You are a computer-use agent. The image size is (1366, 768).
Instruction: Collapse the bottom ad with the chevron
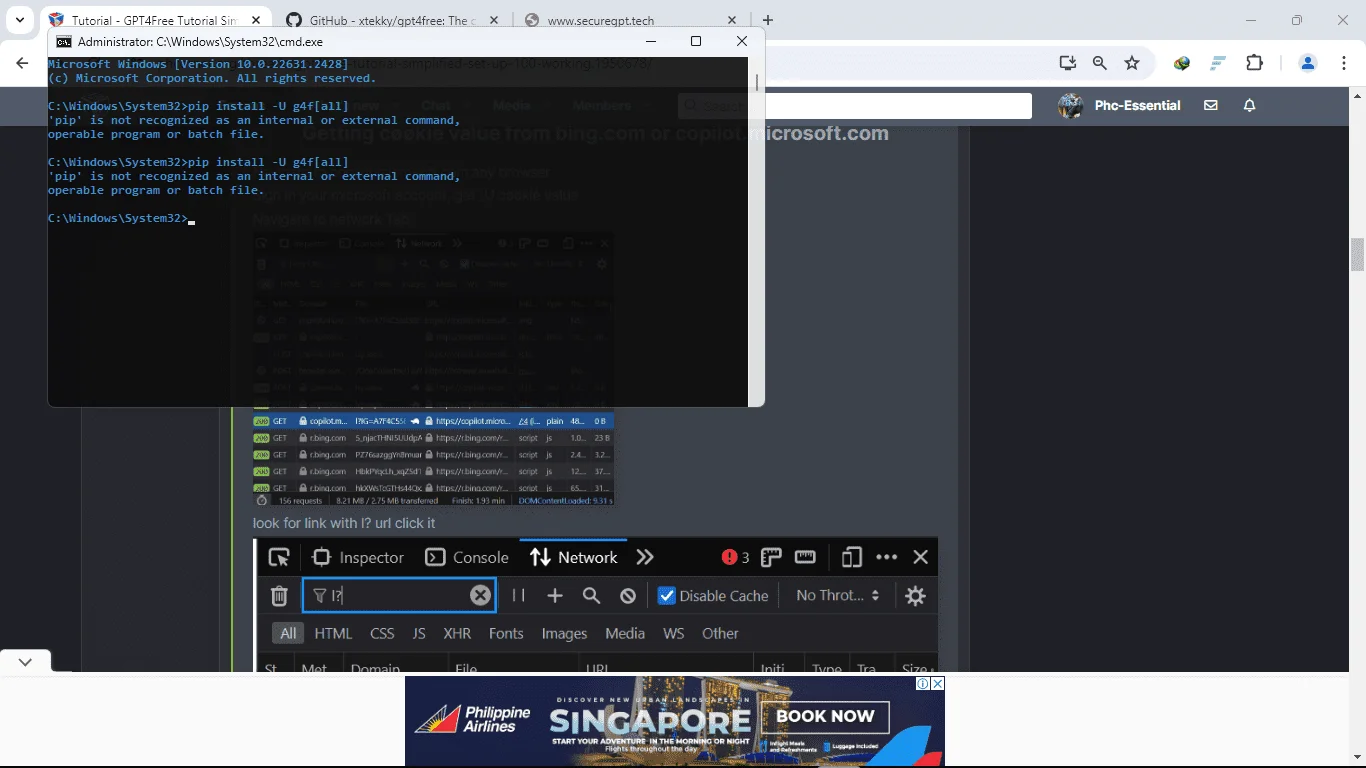(x=25, y=661)
